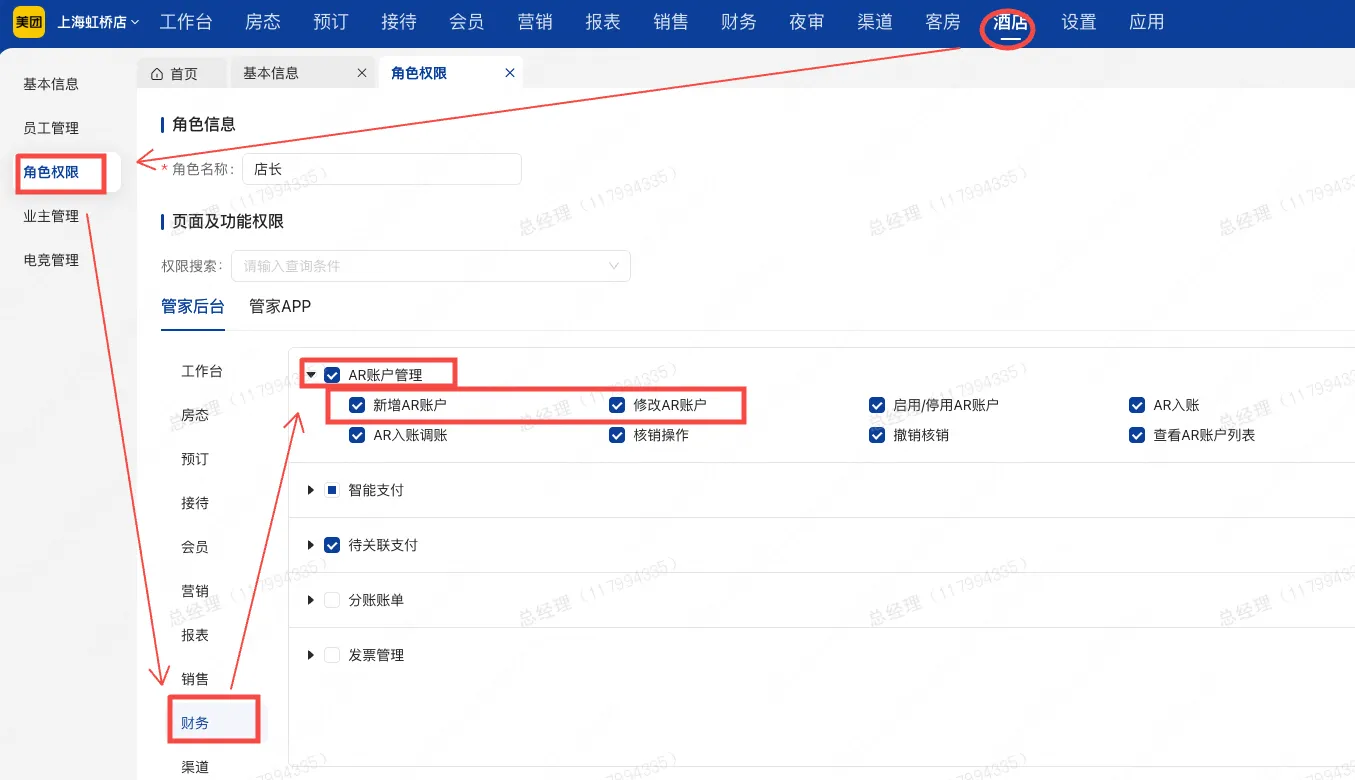
Task: Click the 美团 logo icon
Action: pyautogui.click(x=28, y=21)
